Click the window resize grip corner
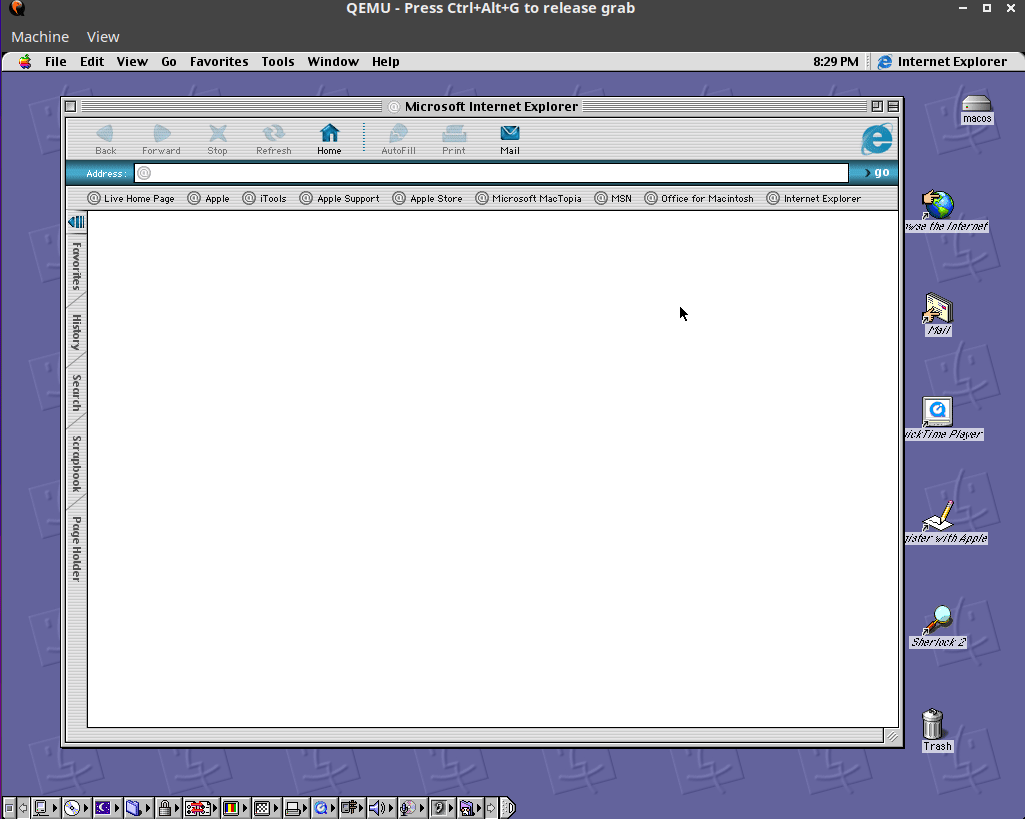The width and height of the screenshot is (1025, 819). click(892, 736)
